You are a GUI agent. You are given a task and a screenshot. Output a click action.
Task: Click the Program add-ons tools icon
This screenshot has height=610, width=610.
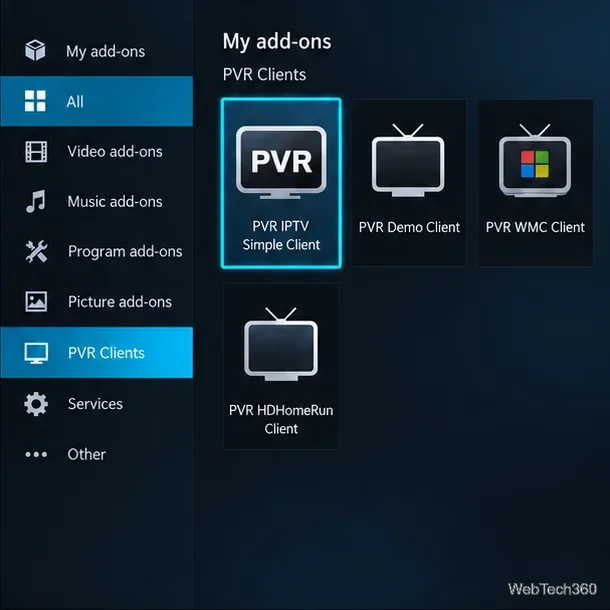pos(36,251)
